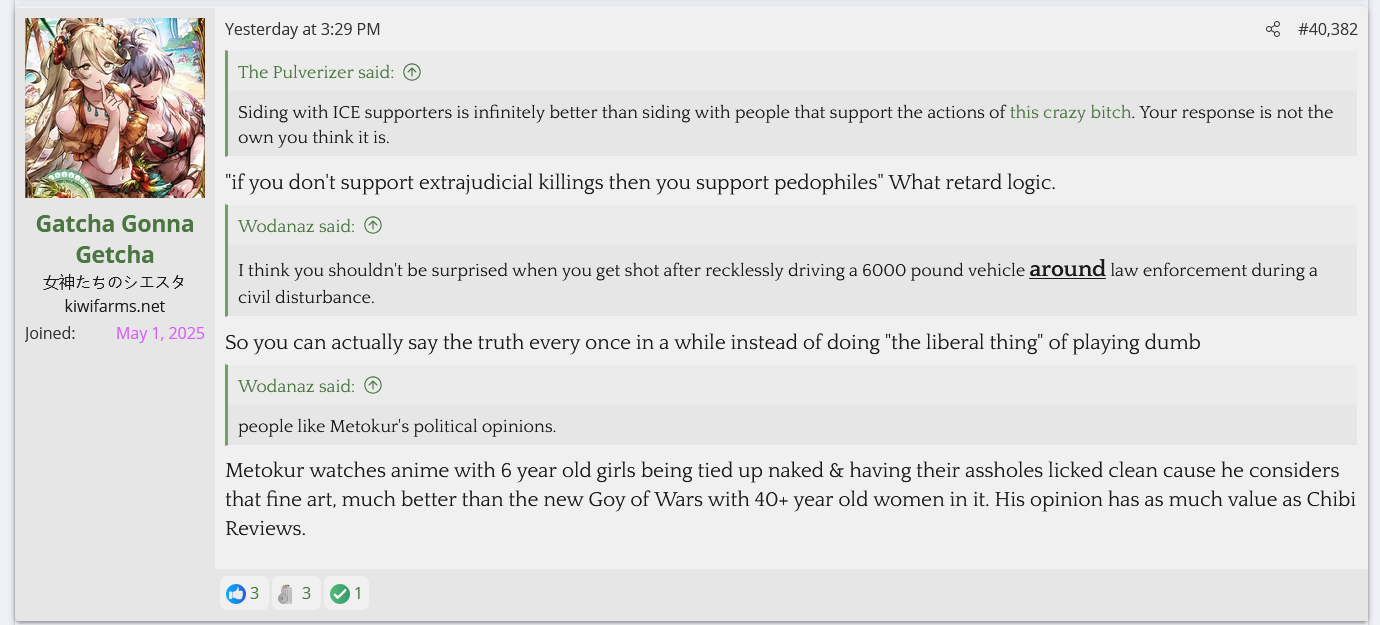The width and height of the screenshot is (1380, 625).
Task: Click the blue thumbs-up Like reaction icon
Action: tap(236, 594)
